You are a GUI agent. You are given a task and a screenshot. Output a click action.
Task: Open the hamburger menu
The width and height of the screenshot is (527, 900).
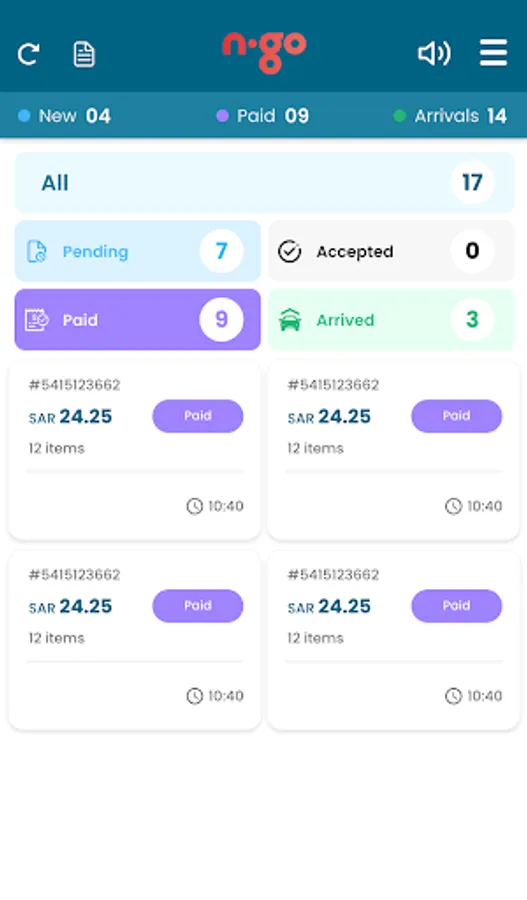(493, 53)
